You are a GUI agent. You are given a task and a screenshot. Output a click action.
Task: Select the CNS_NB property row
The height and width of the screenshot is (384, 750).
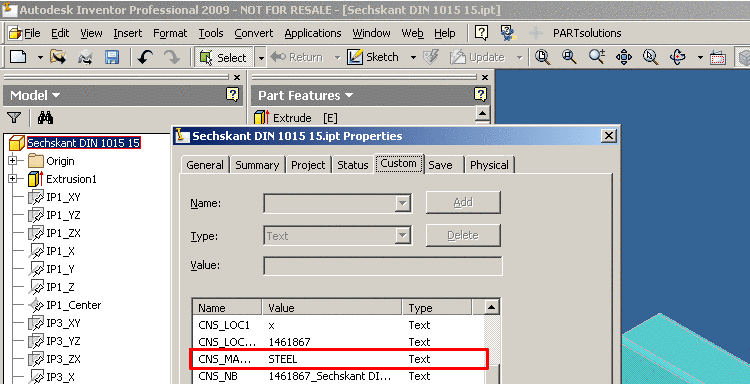tap(338, 376)
